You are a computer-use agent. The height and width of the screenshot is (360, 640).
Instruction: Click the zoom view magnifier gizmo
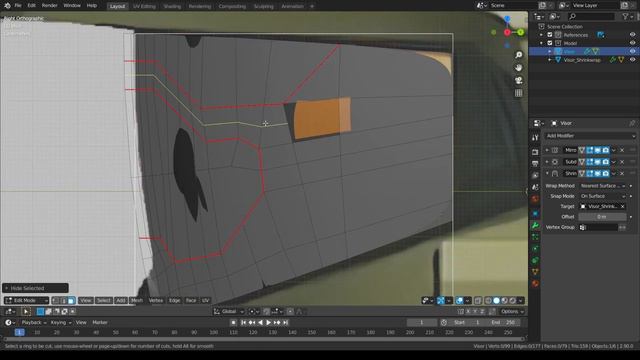click(x=518, y=55)
